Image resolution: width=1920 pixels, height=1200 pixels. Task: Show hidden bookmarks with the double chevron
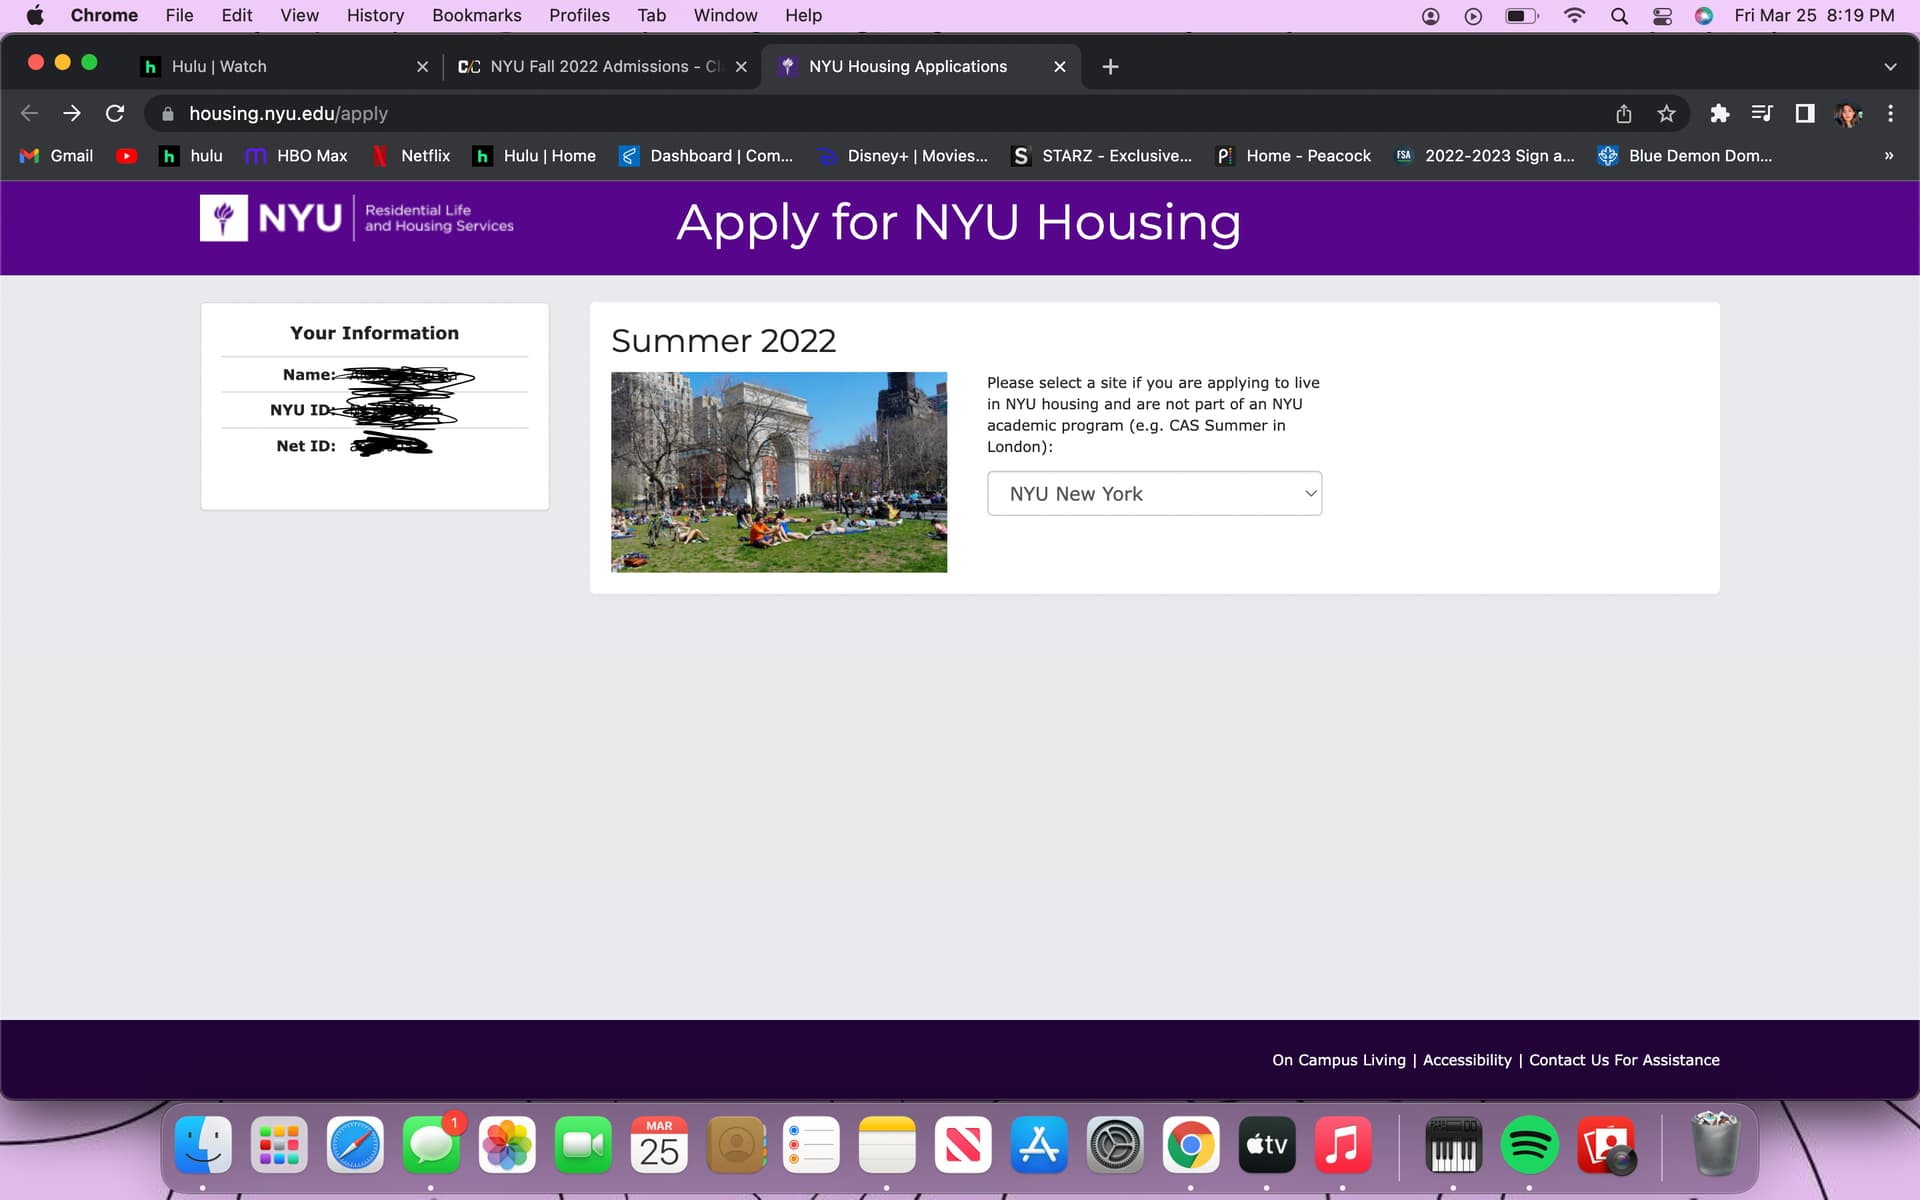(1888, 156)
